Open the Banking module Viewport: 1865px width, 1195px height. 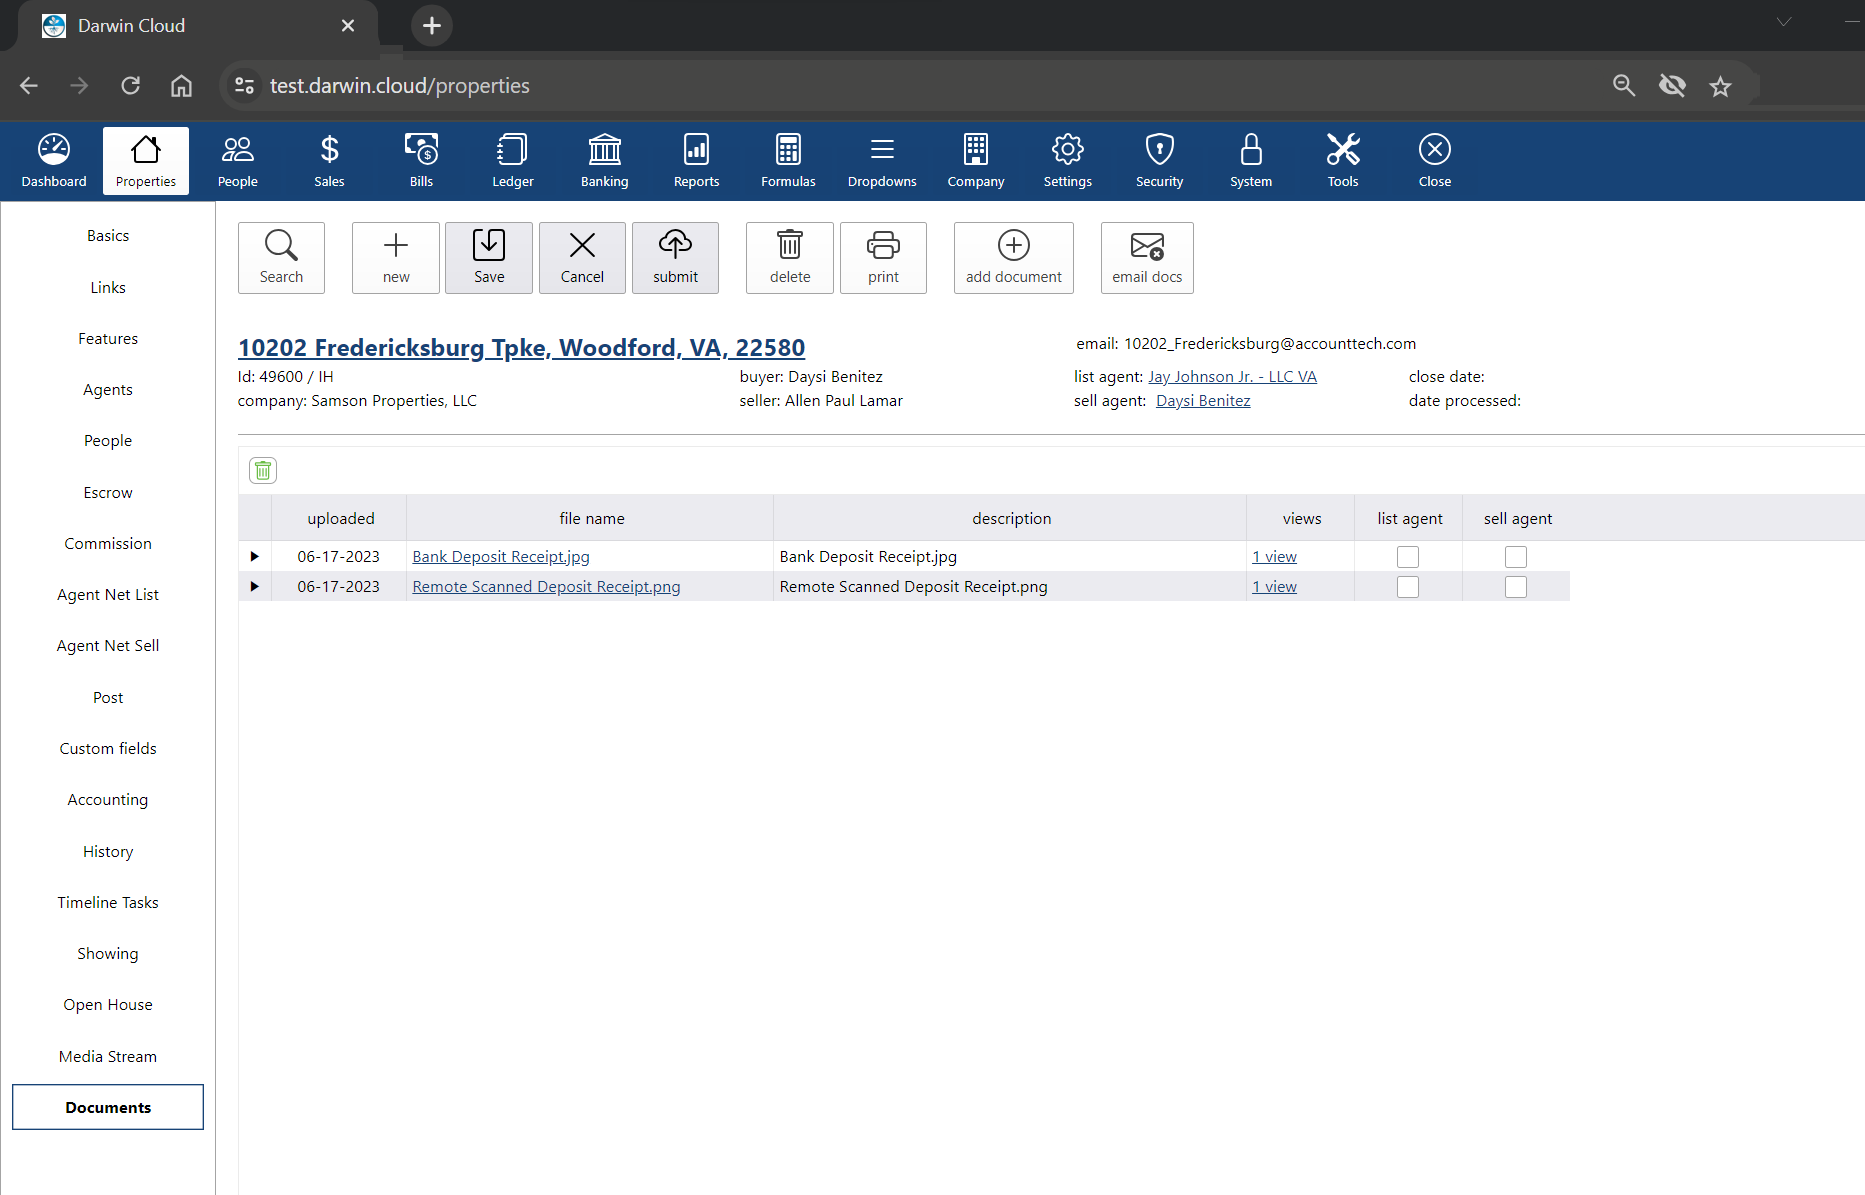tap(605, 160)
